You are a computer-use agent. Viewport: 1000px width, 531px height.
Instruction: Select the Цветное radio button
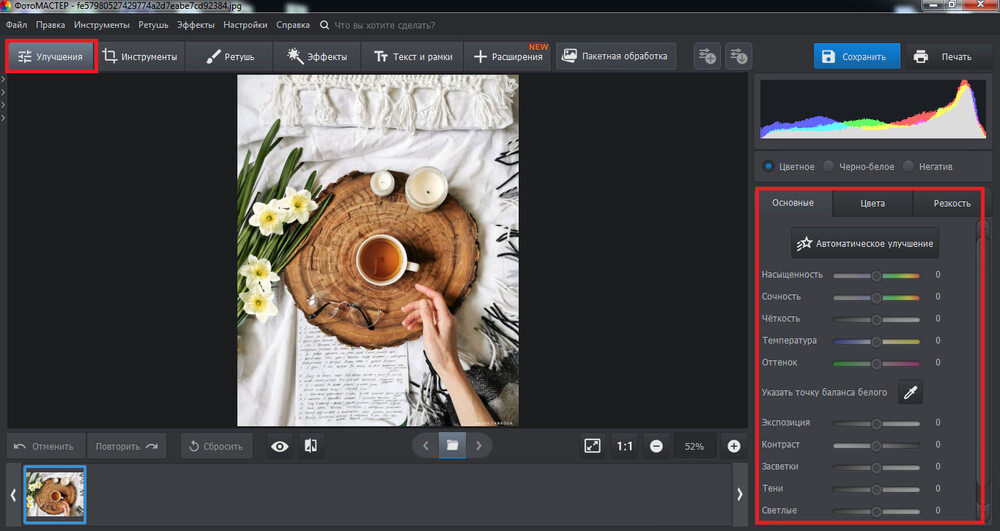point(768,166)
